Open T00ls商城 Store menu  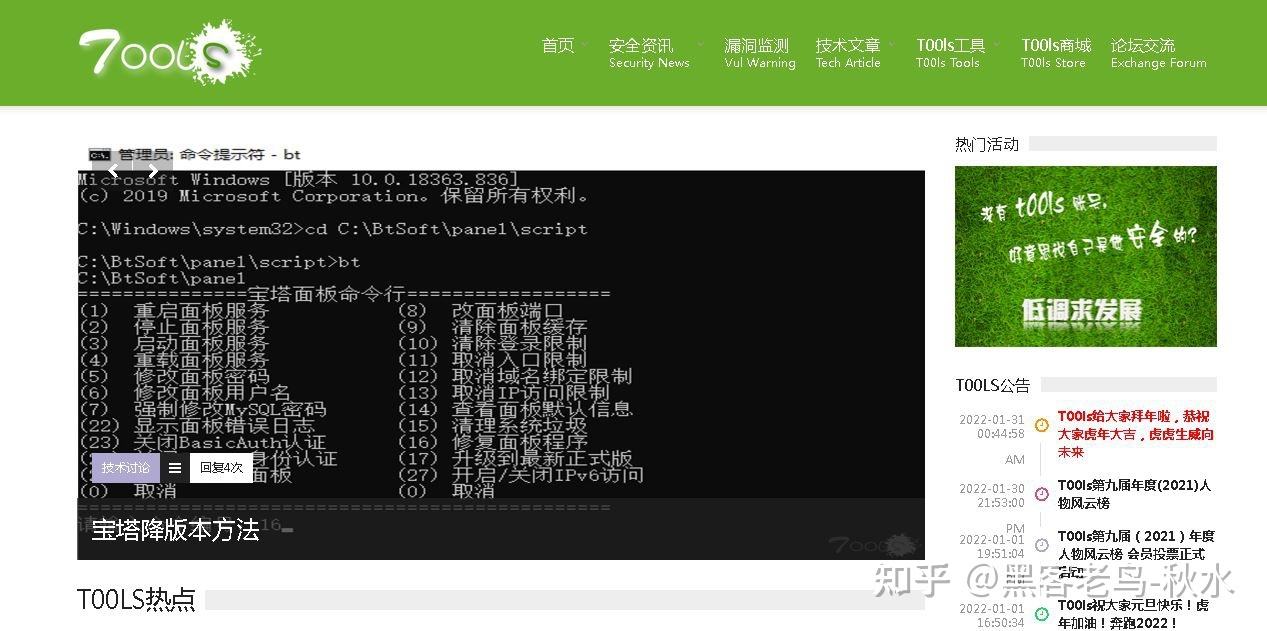click(x=1055, y=53)
